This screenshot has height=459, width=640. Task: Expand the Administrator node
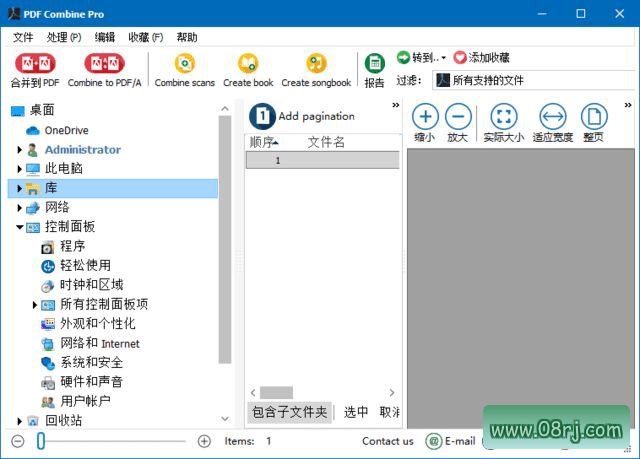(19, 150)
